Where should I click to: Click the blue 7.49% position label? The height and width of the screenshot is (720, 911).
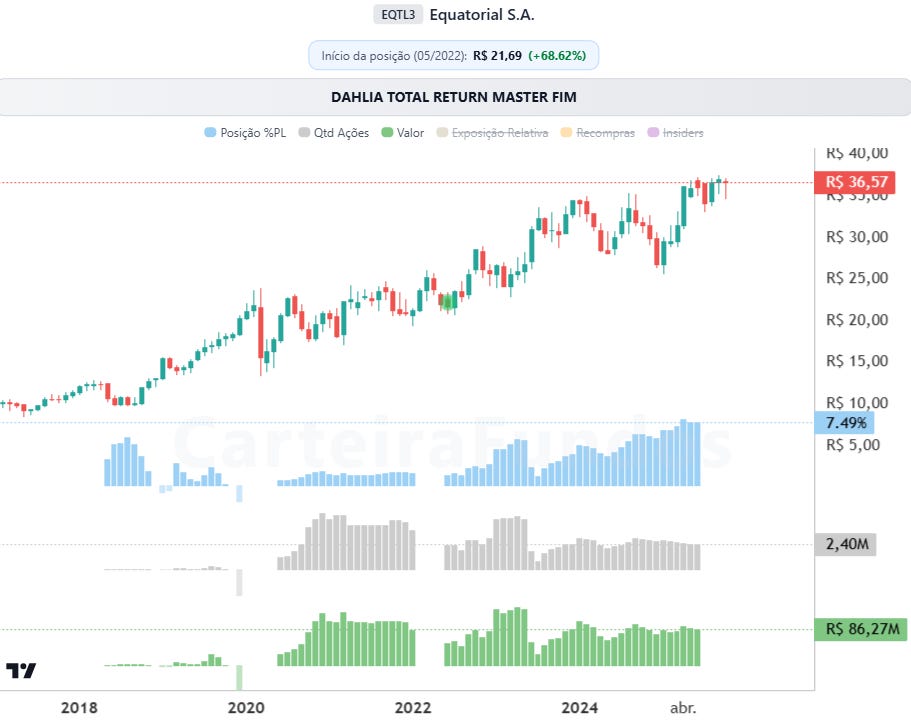click(x=845, y=422)
